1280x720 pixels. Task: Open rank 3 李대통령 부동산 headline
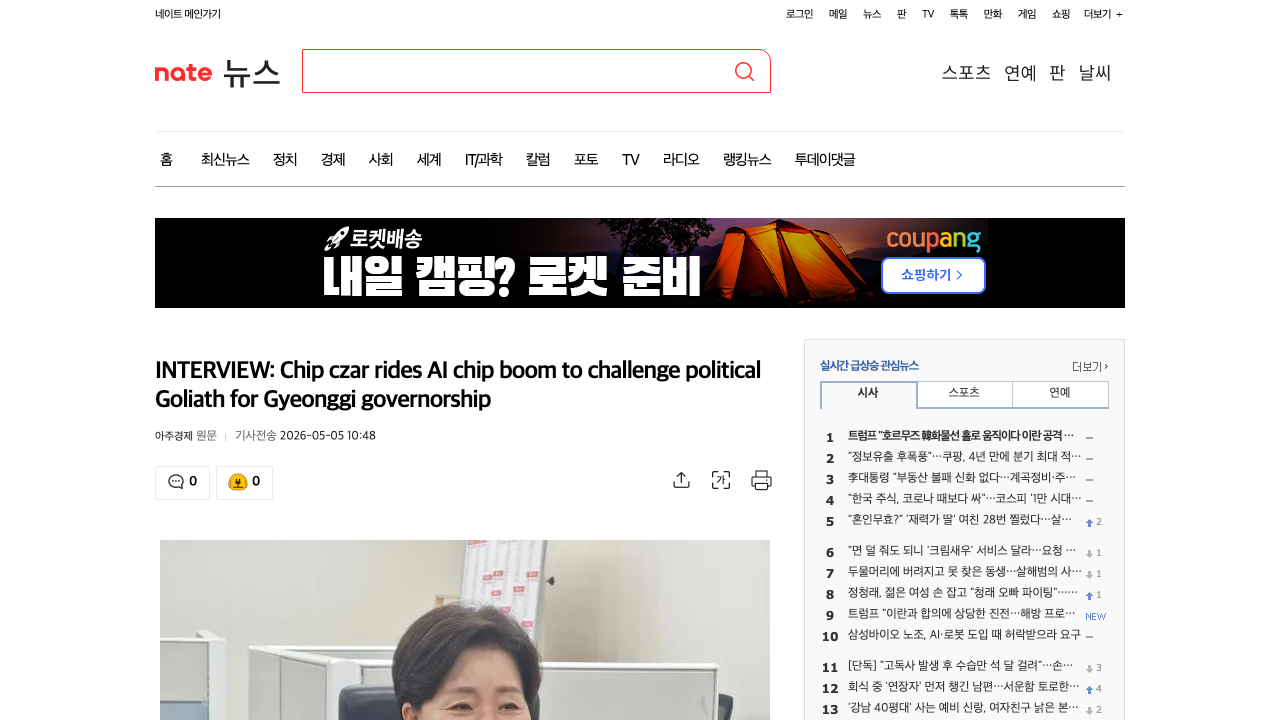pos(963,478)
